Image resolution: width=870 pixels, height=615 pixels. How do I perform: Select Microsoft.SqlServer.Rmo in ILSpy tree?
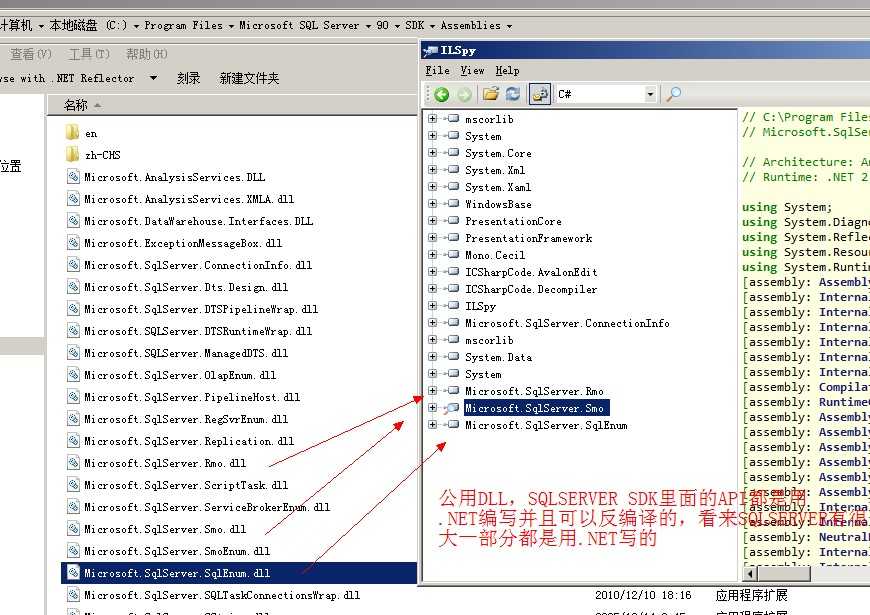click(534, 391)
